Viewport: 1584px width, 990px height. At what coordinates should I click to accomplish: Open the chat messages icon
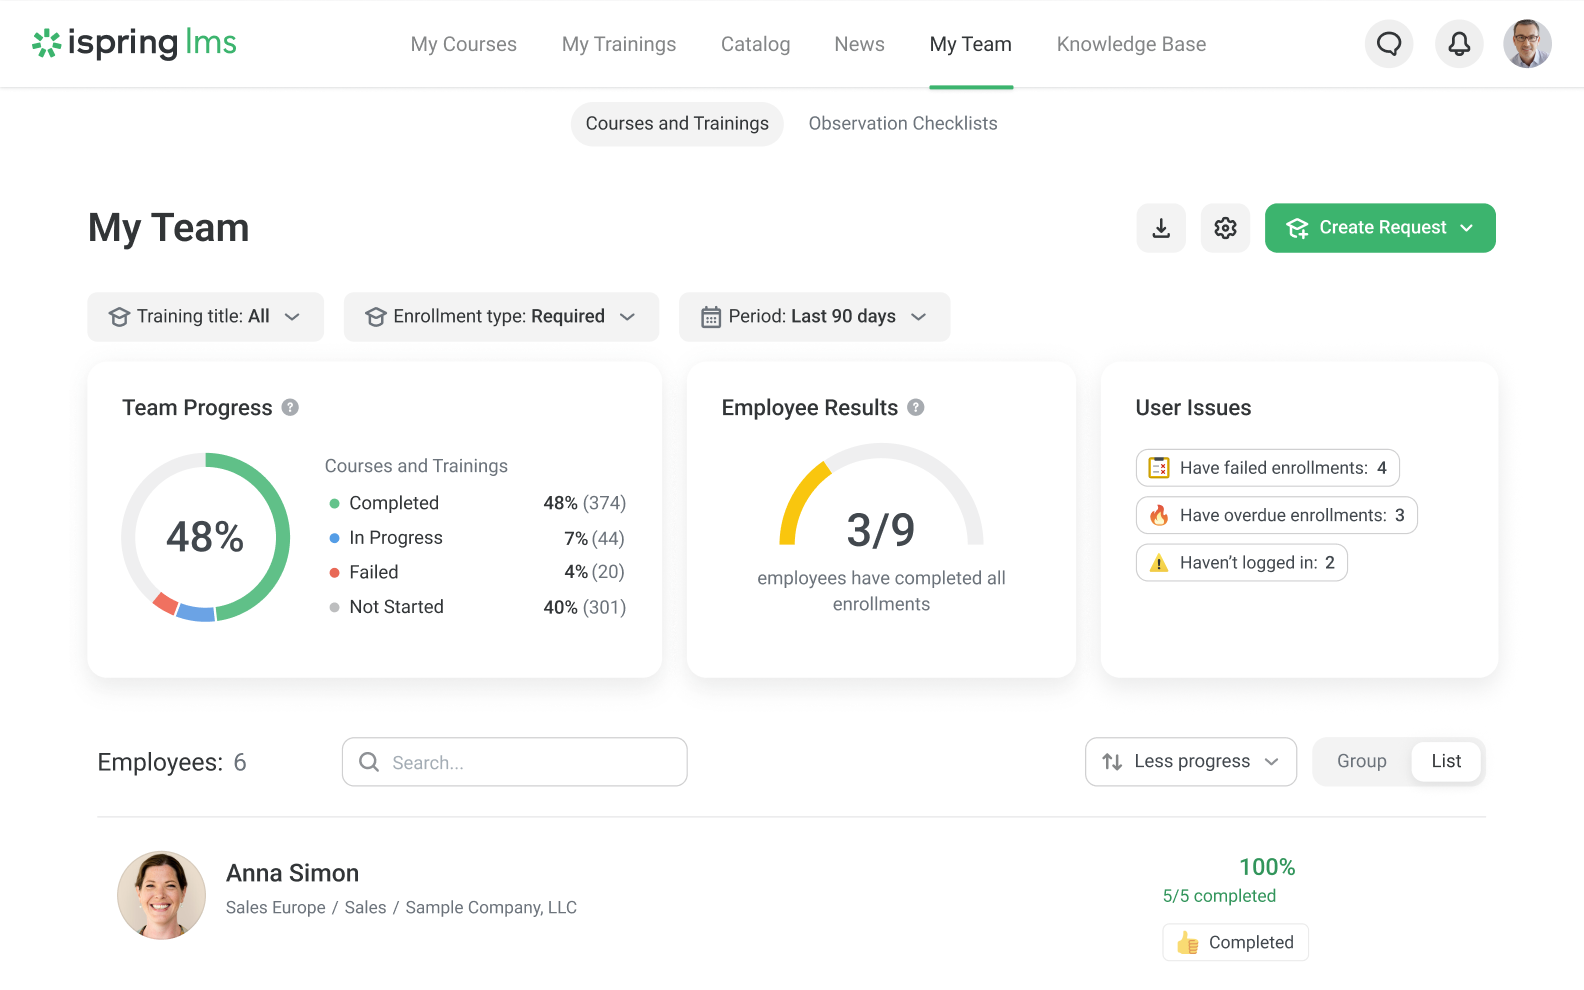pyautogui.click(x=1389, y=44)
